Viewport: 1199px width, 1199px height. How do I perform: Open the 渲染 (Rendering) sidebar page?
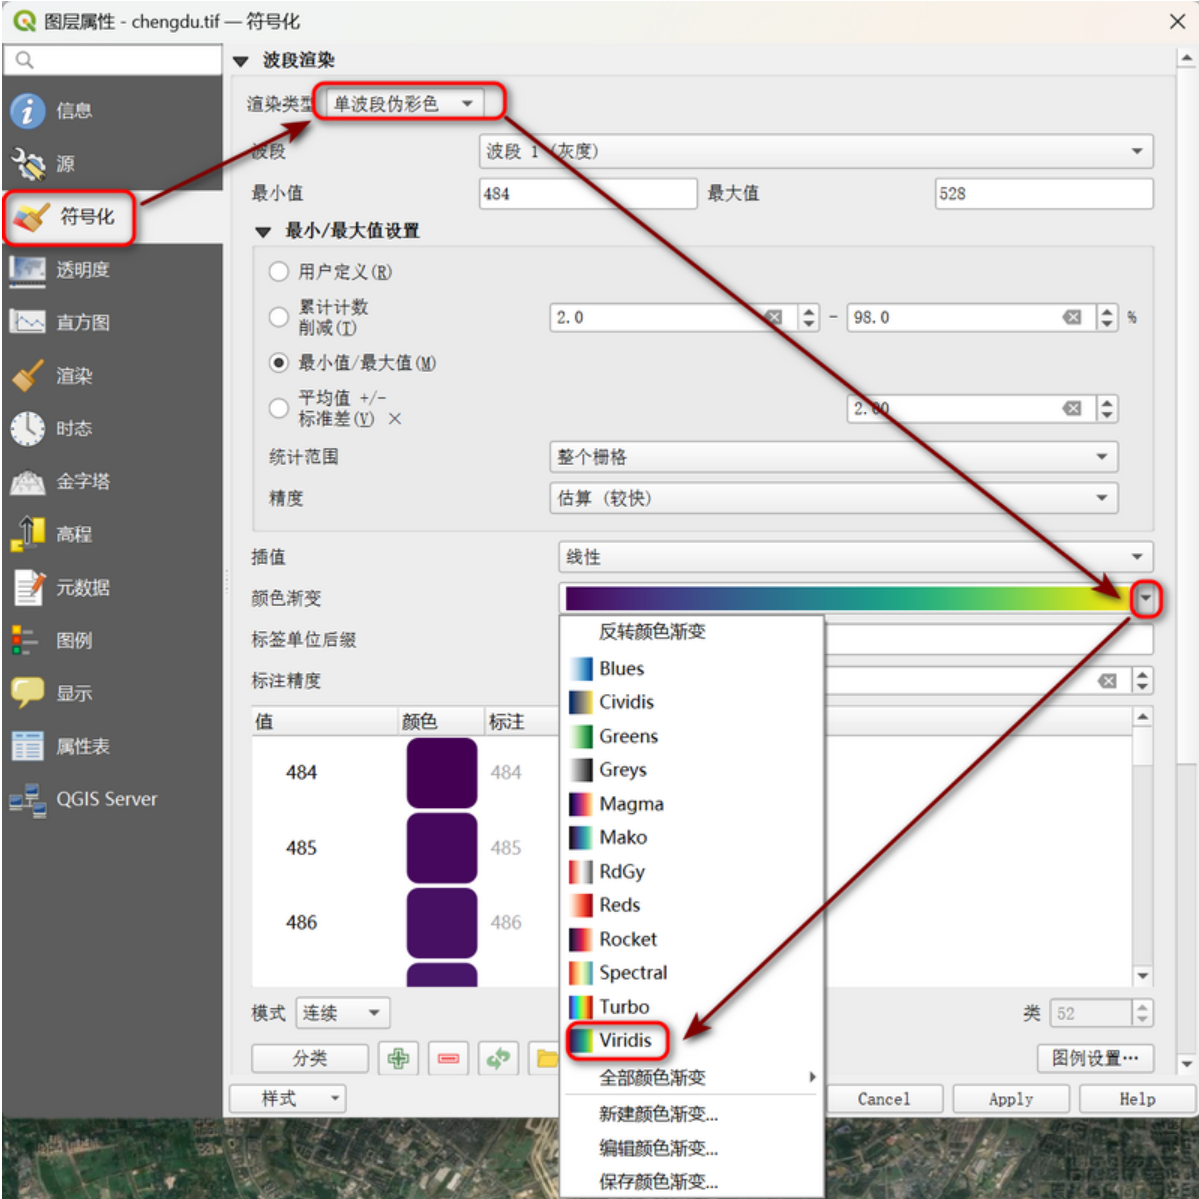[112, 375]
